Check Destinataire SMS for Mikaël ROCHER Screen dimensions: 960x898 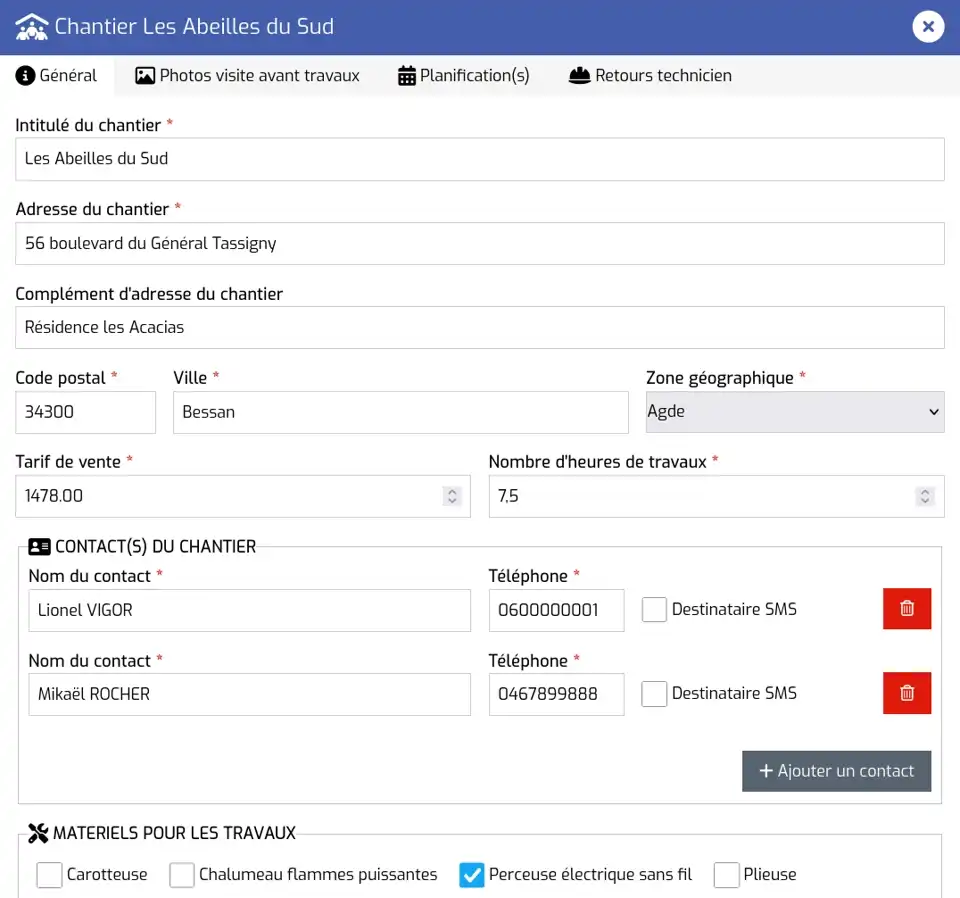(x=654, y=694)
